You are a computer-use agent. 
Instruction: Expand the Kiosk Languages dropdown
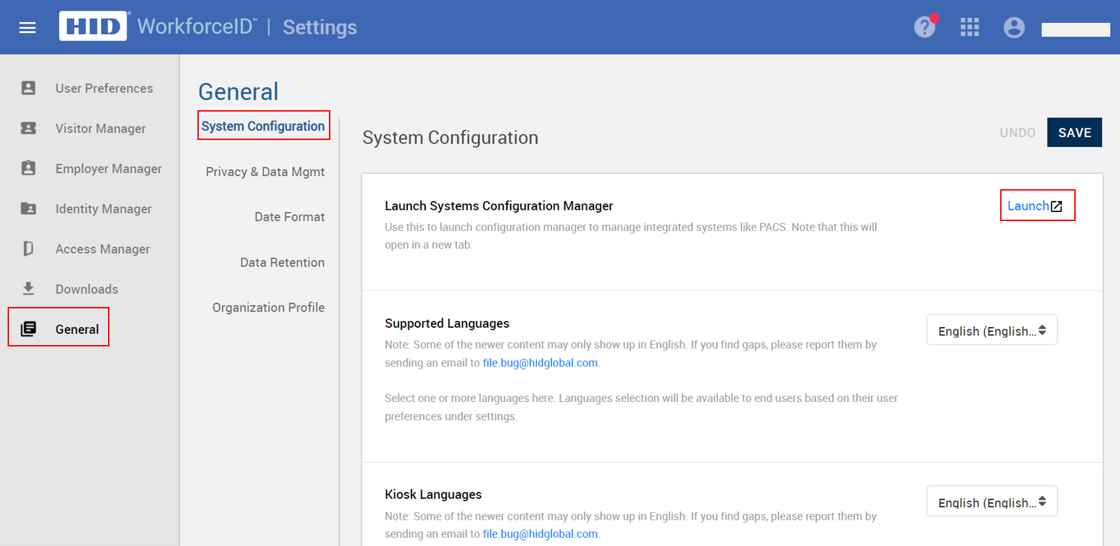(x=991, y=502)
